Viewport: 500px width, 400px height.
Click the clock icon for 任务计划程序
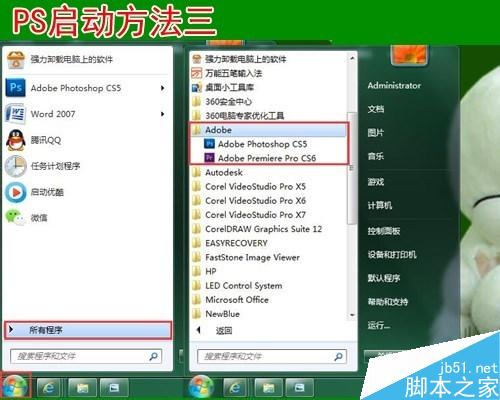click(x=15, y=166)
